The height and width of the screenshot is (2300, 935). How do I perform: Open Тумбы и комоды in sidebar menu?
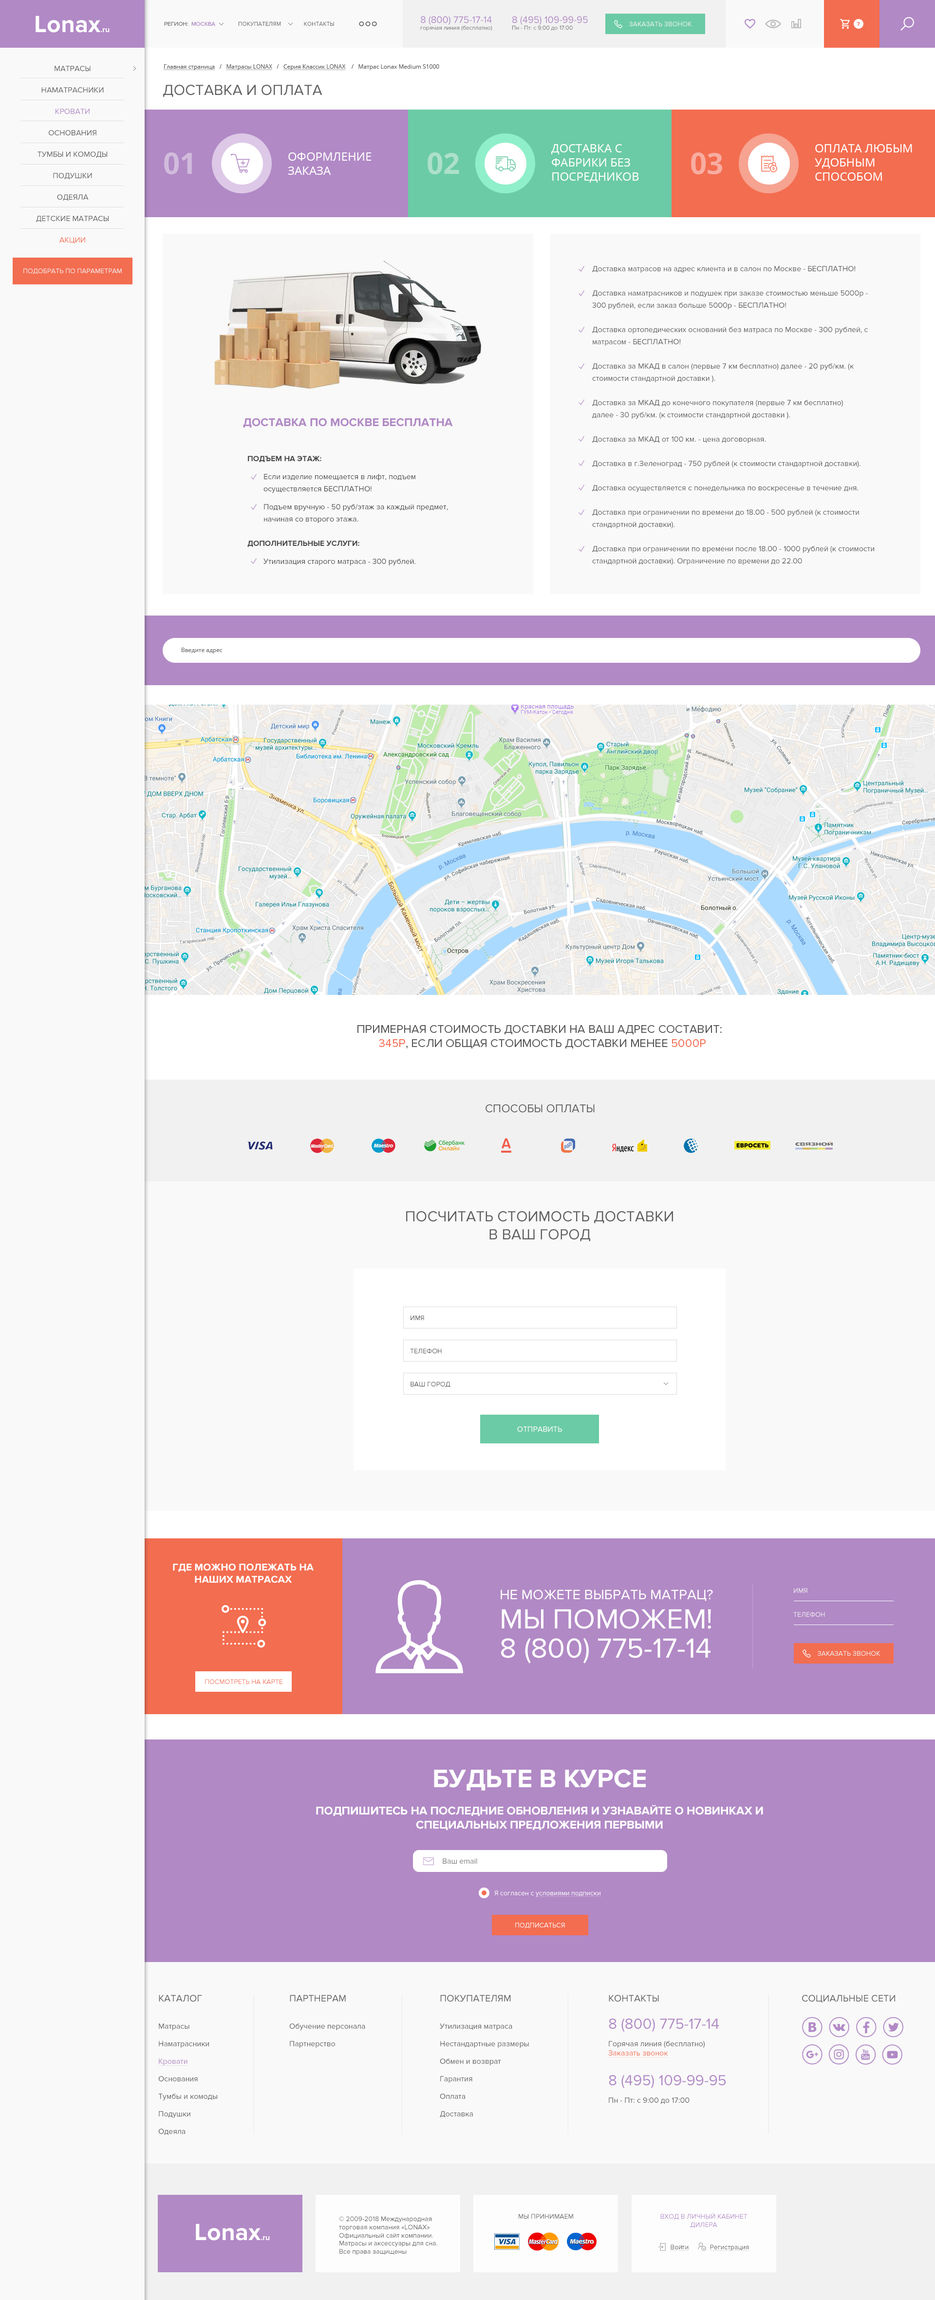[72, 154]
